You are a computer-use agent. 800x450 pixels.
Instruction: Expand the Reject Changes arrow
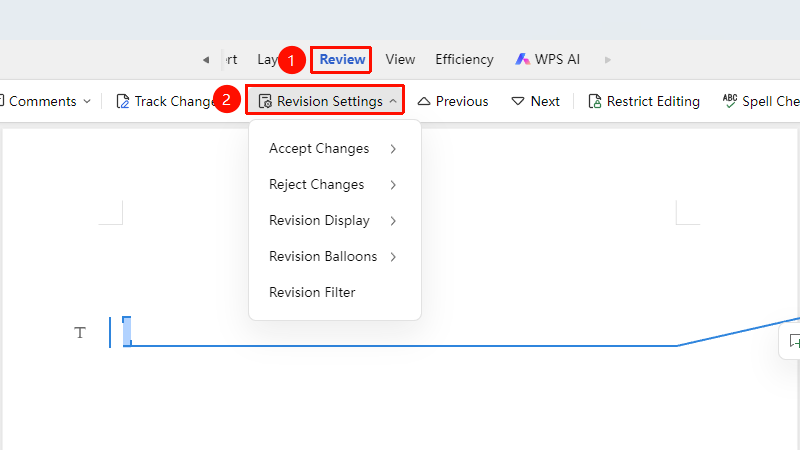393,185
